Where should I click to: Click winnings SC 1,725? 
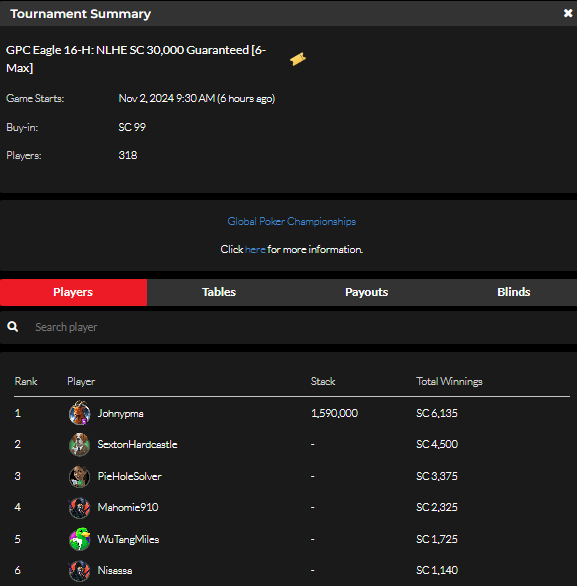pyautogui.click(x=437, y=539)
